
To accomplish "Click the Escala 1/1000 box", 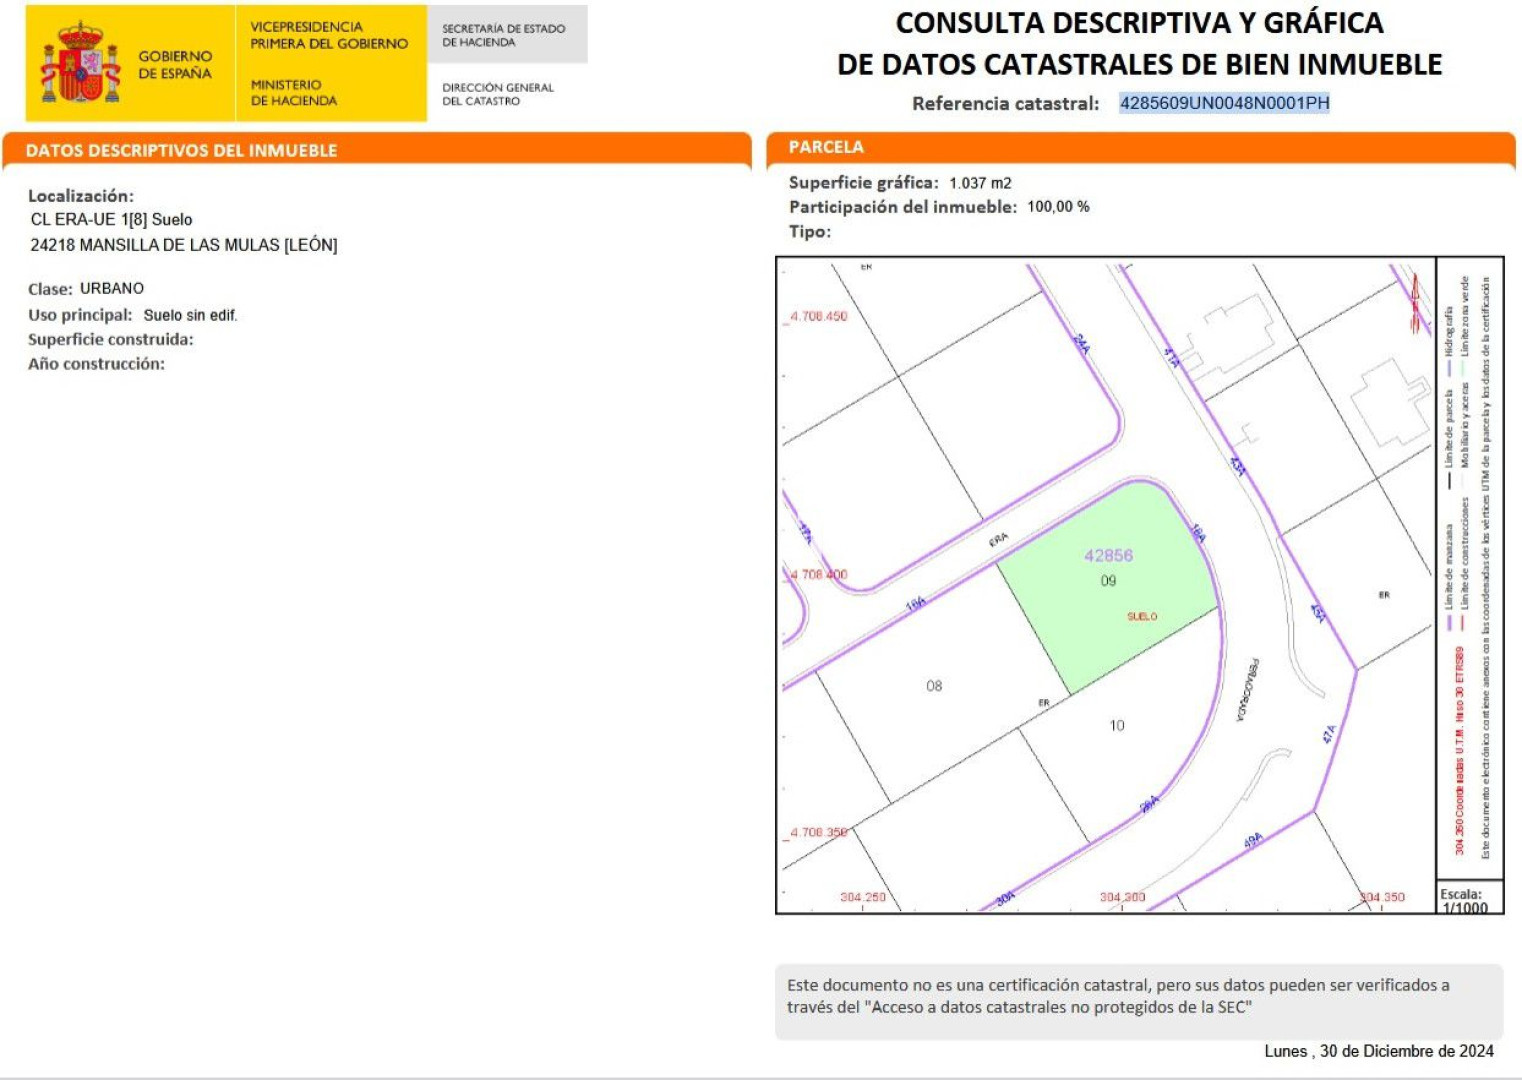I will (1464, 900).
